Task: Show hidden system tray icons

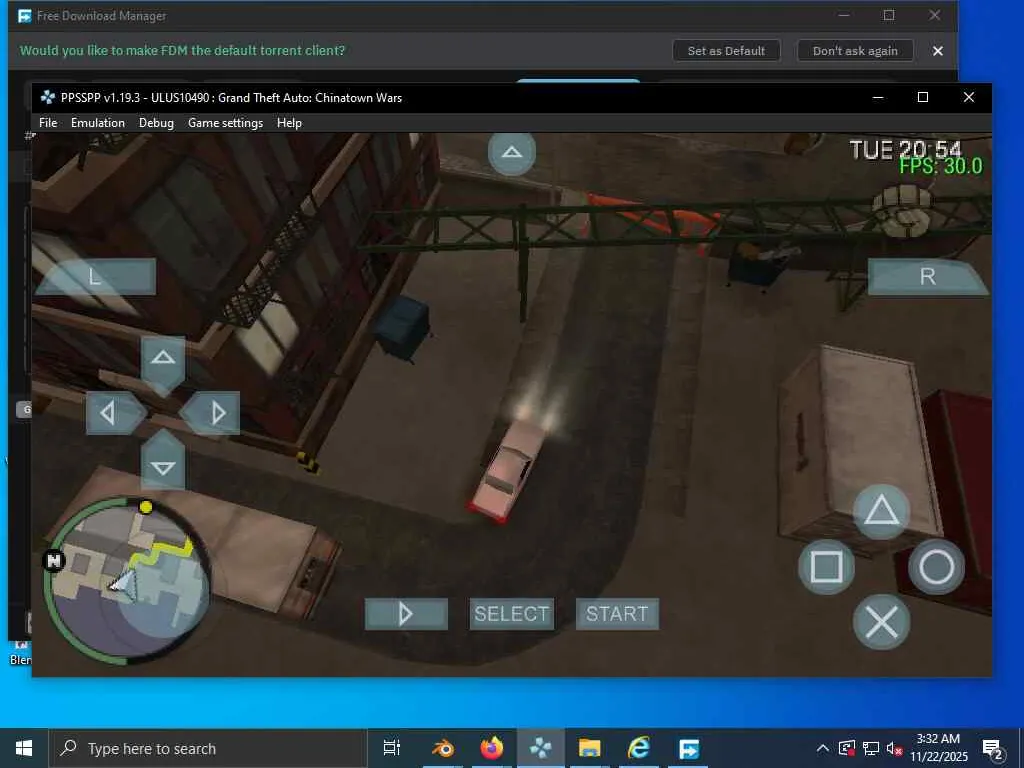Action: coord(823,748)
